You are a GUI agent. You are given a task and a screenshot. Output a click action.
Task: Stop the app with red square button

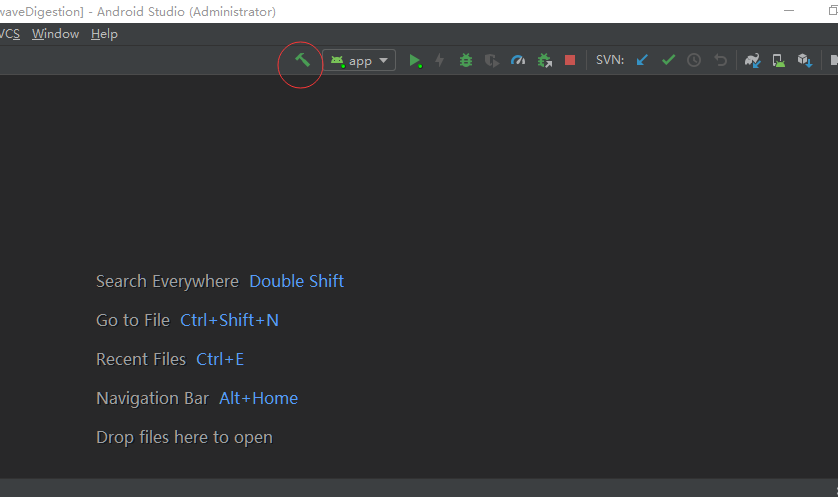pos(570,60)
